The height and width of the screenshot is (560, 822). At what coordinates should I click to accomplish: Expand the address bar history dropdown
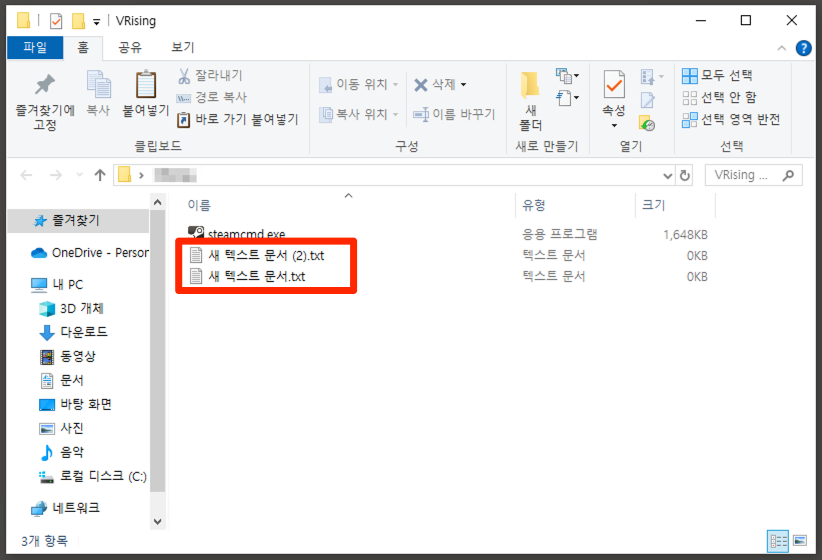(x=667, y=176)
